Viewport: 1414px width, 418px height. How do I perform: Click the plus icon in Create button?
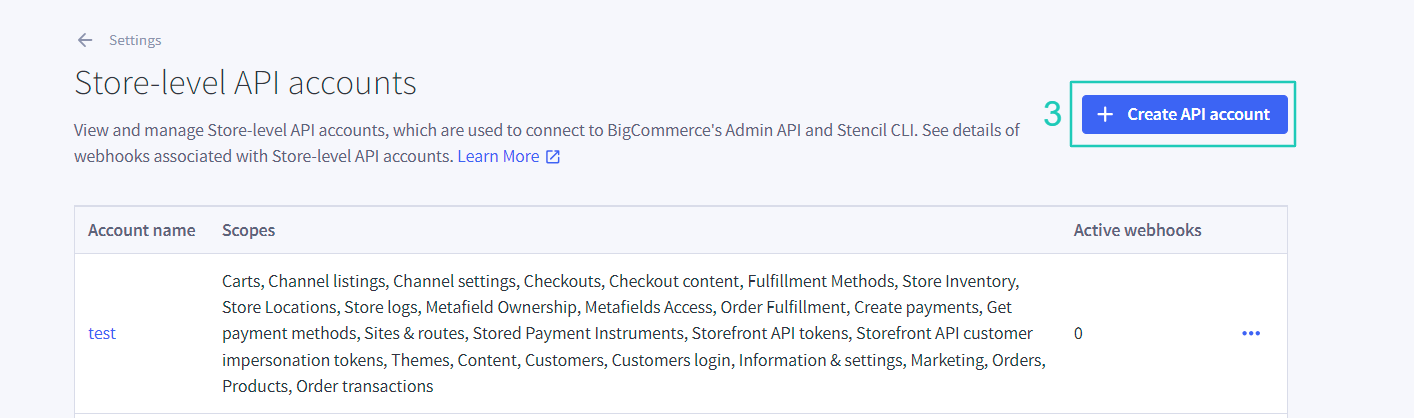tap(1105, 114)
